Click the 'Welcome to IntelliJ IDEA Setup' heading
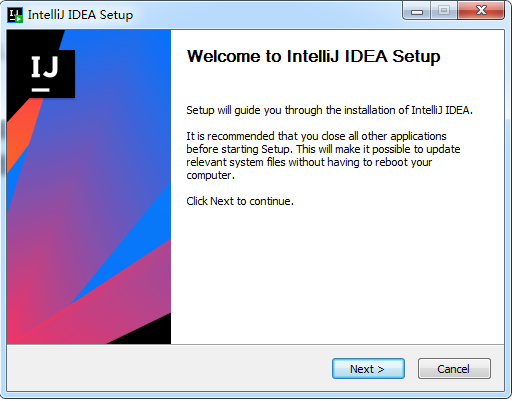The image size is (512, 401). (313, 56)
